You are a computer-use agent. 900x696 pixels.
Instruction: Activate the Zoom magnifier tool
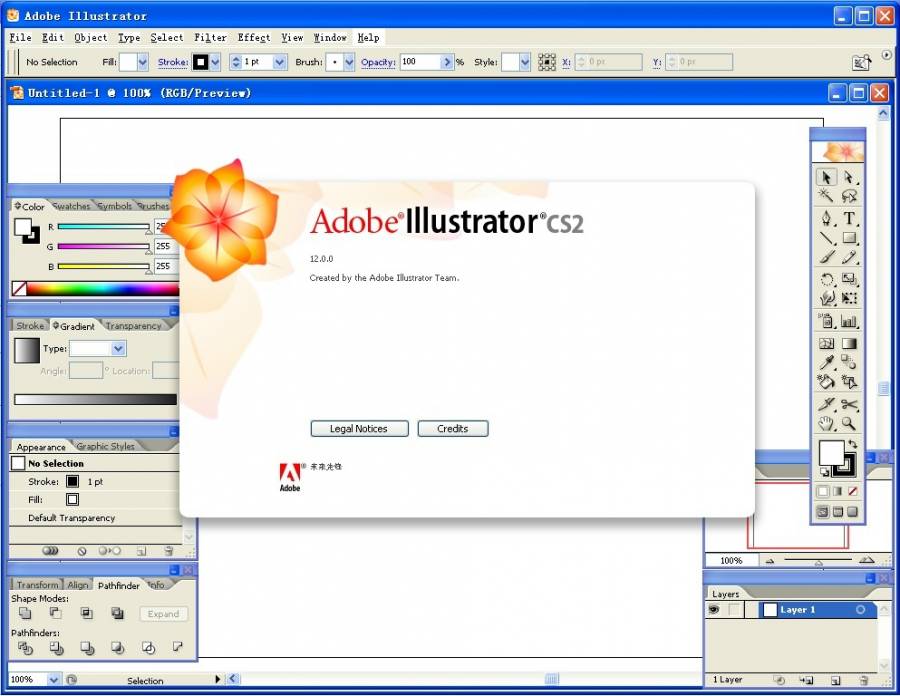click(x=849, y=424)
